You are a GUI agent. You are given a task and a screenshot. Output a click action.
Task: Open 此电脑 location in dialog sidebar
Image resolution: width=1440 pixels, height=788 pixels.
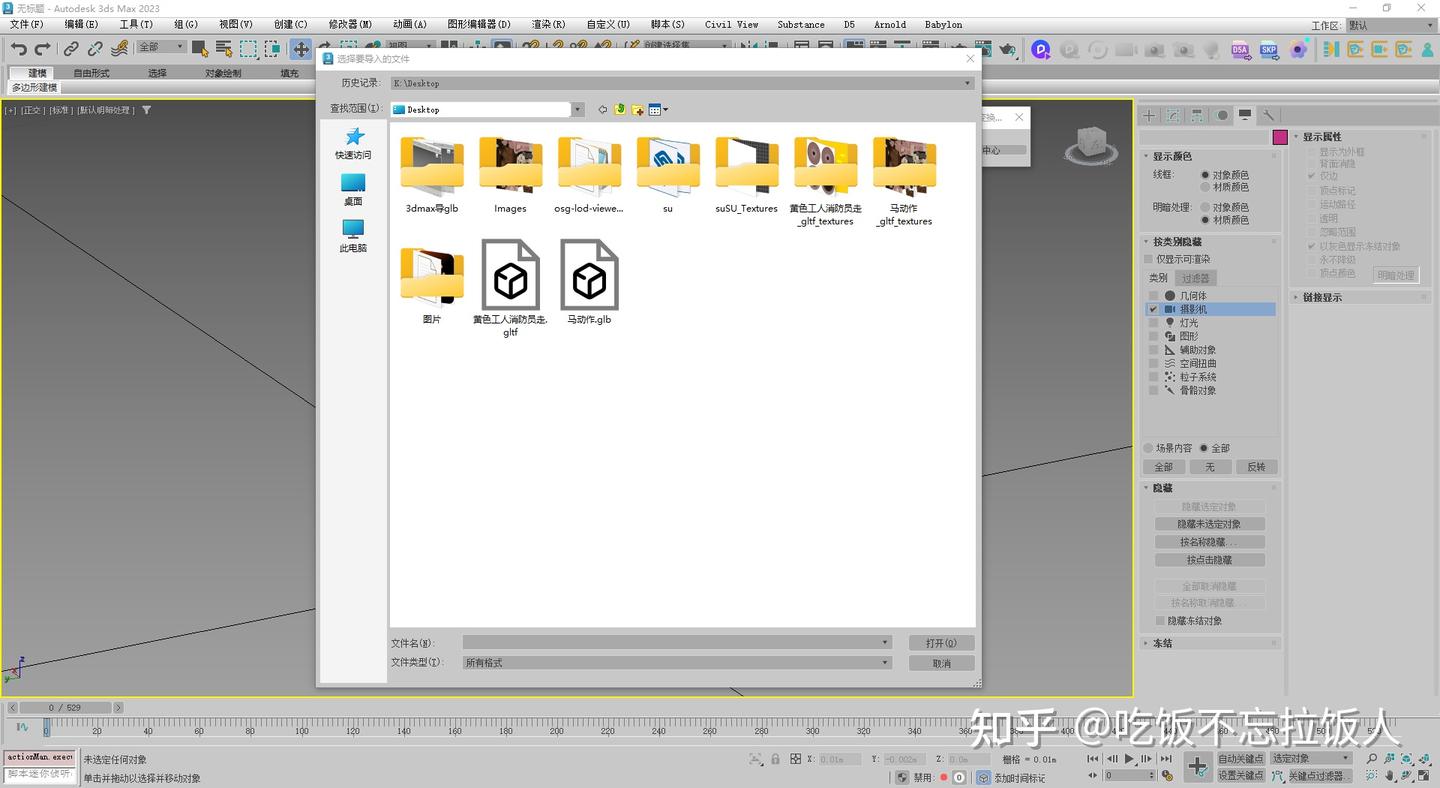[353, 236]
